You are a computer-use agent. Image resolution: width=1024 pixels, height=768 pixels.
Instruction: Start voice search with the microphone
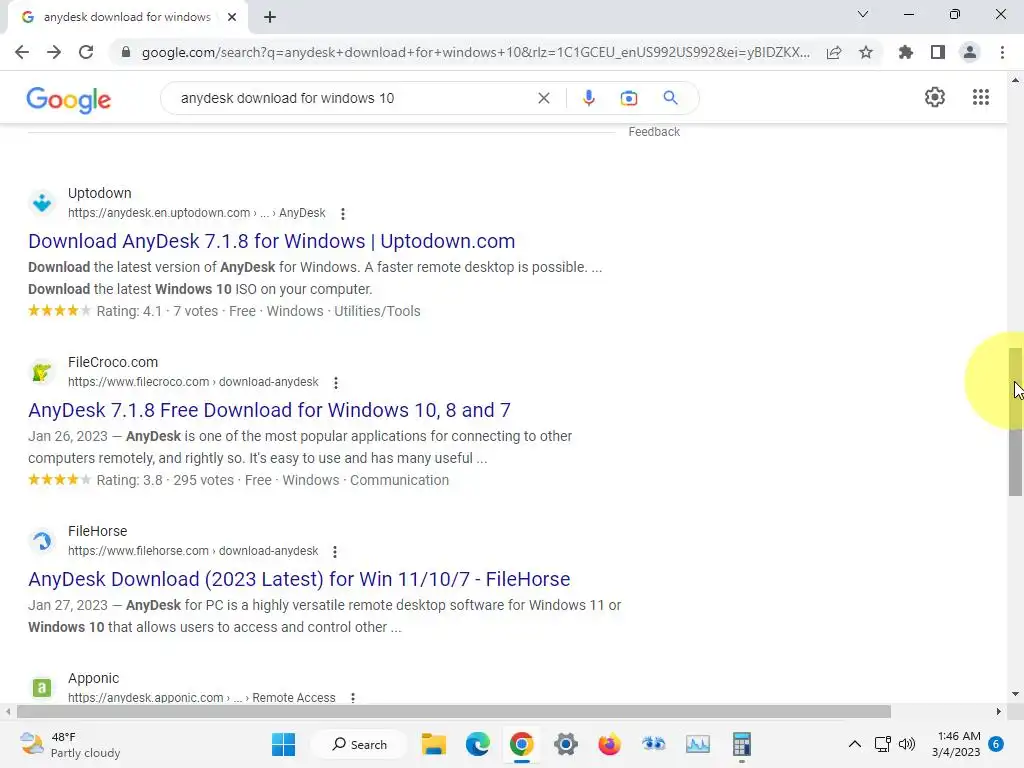pyautogui.click(x=588, y=98)
